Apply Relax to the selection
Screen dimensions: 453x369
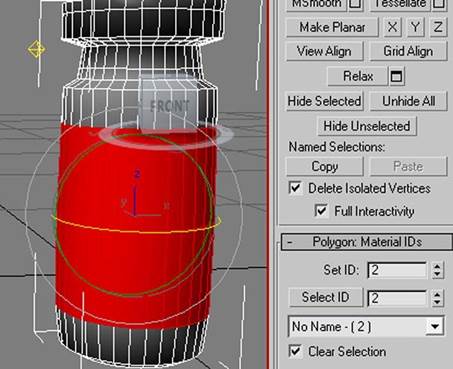click(x=358, y=76)
